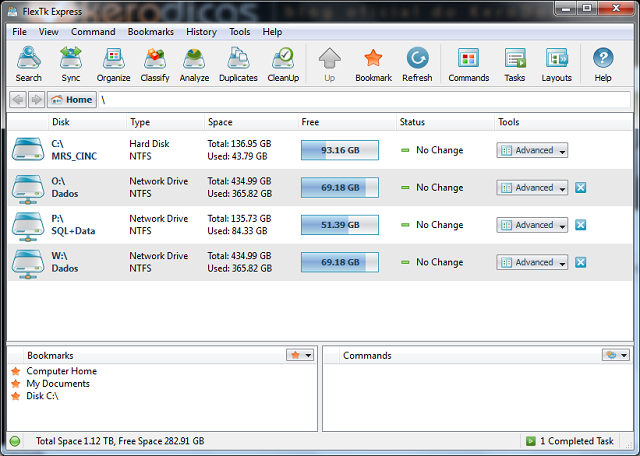
Task: Select the MRS_CINC volume label
Action: [74, 156]
